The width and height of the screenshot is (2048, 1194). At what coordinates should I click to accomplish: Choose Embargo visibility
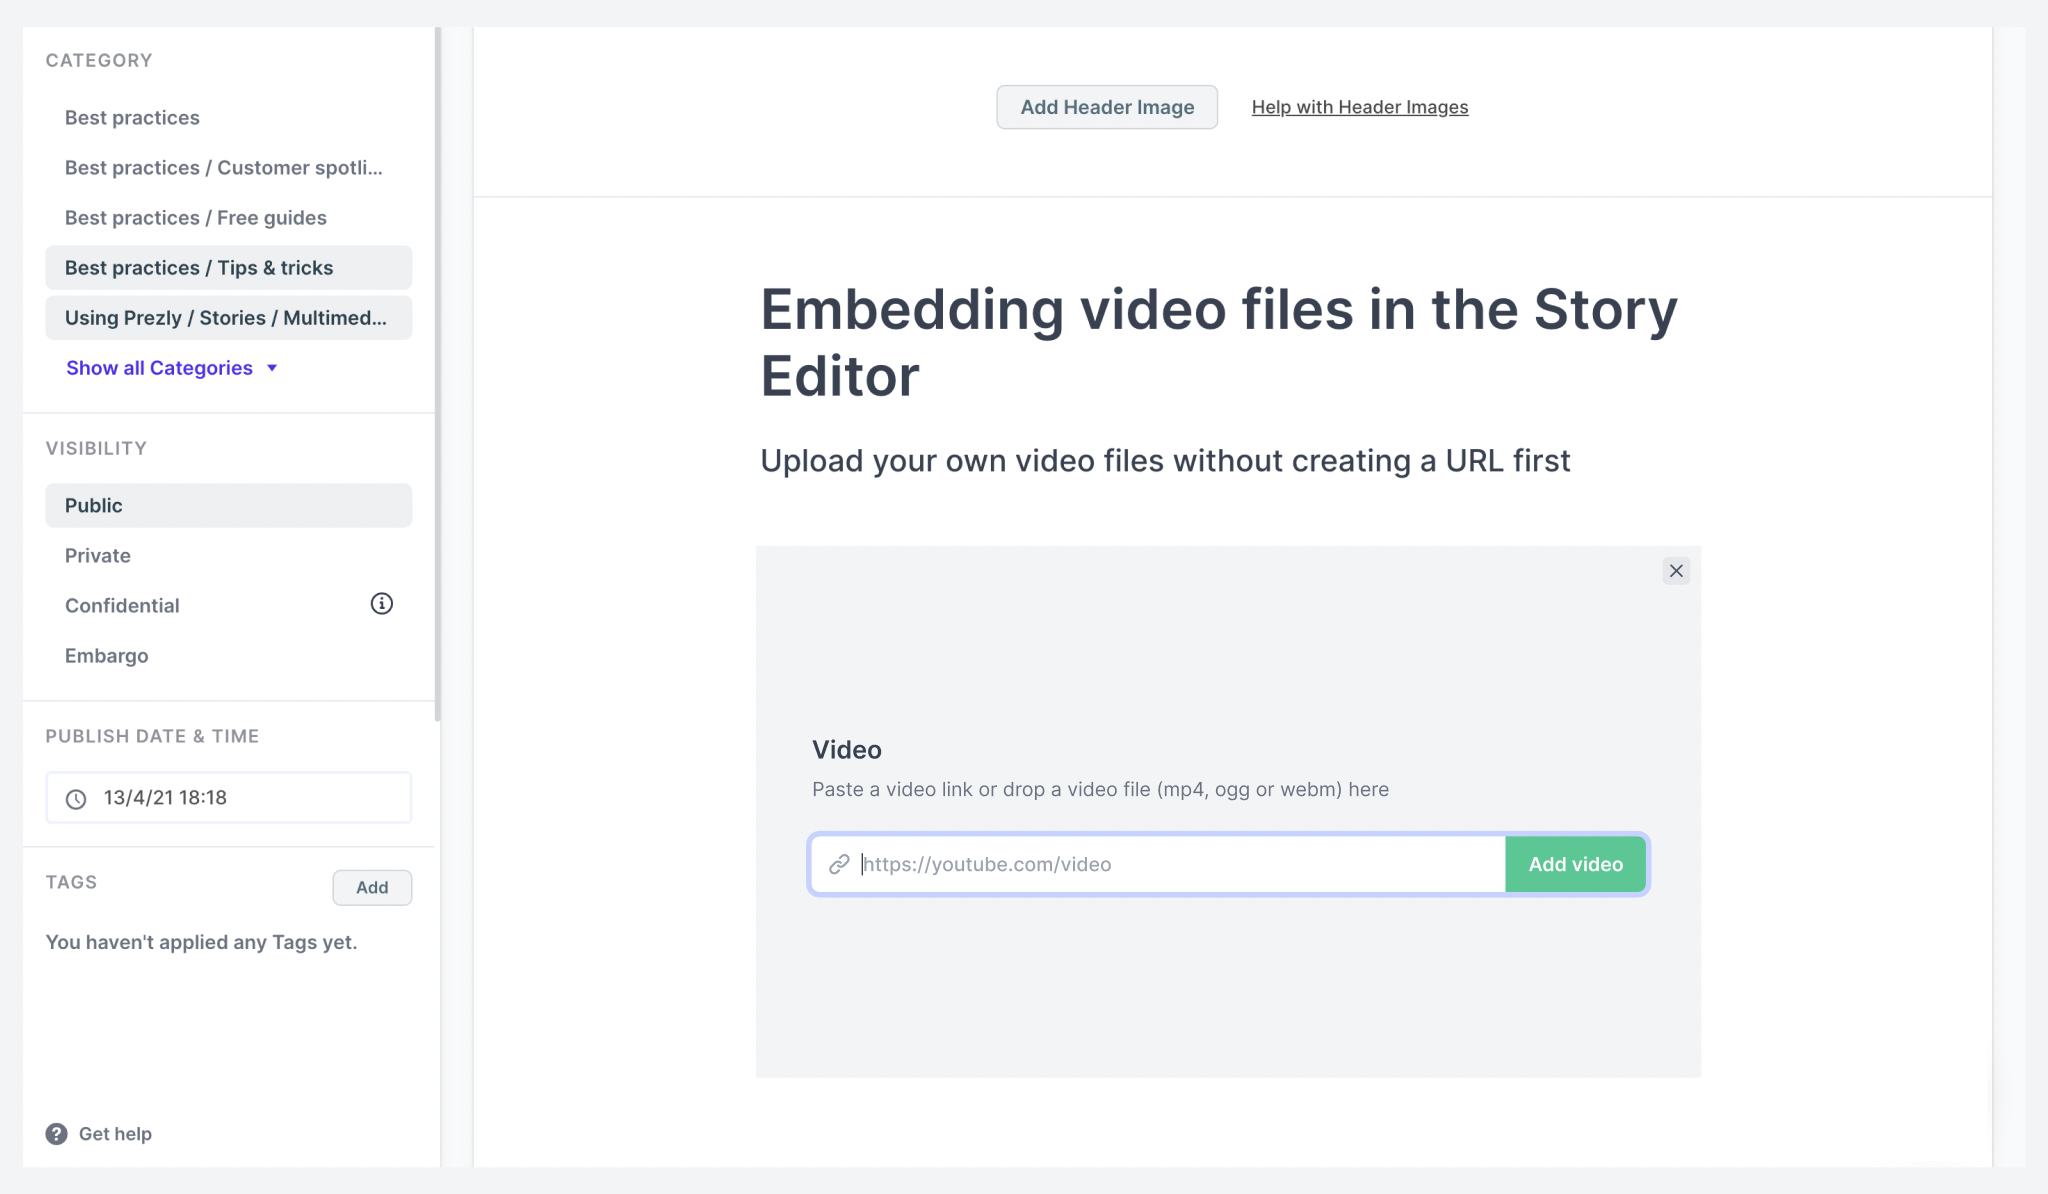[x=228, y=656]
